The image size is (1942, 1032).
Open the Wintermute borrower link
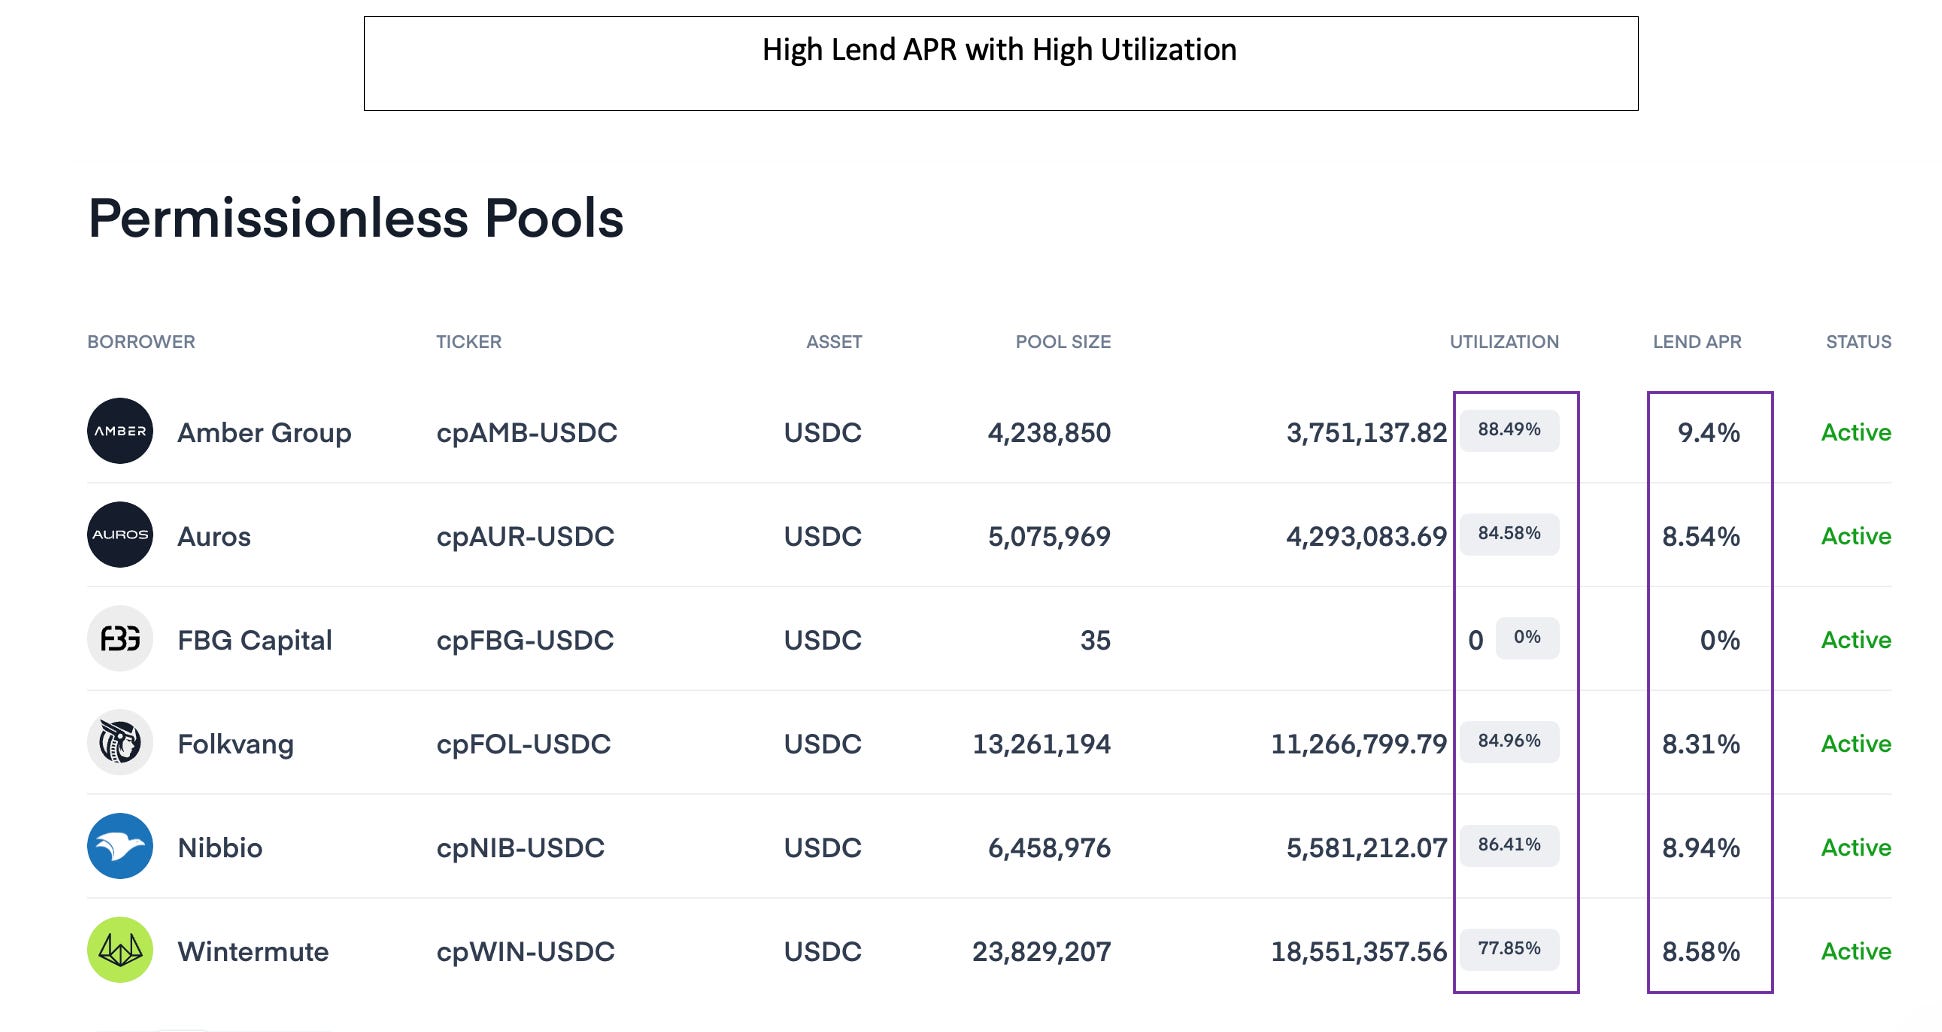pyautogui.click(x=253, y=952)
